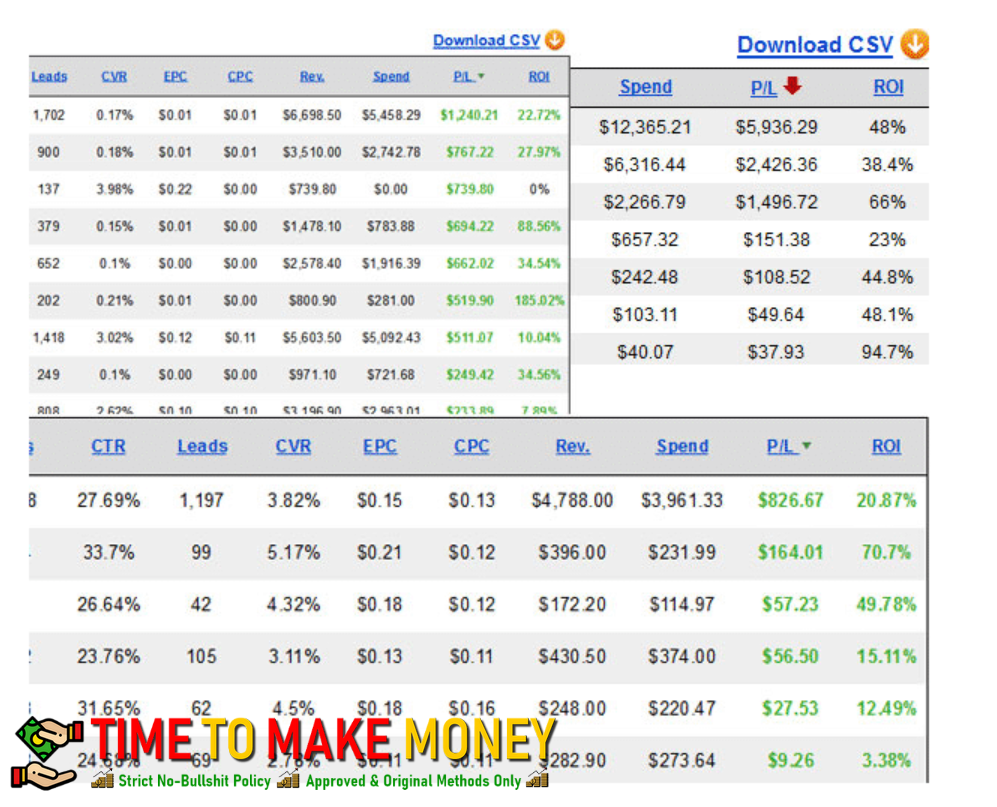Click the Leads header in the top-left table
Viewport: 997px width, 807px height.
click(49, 77)
